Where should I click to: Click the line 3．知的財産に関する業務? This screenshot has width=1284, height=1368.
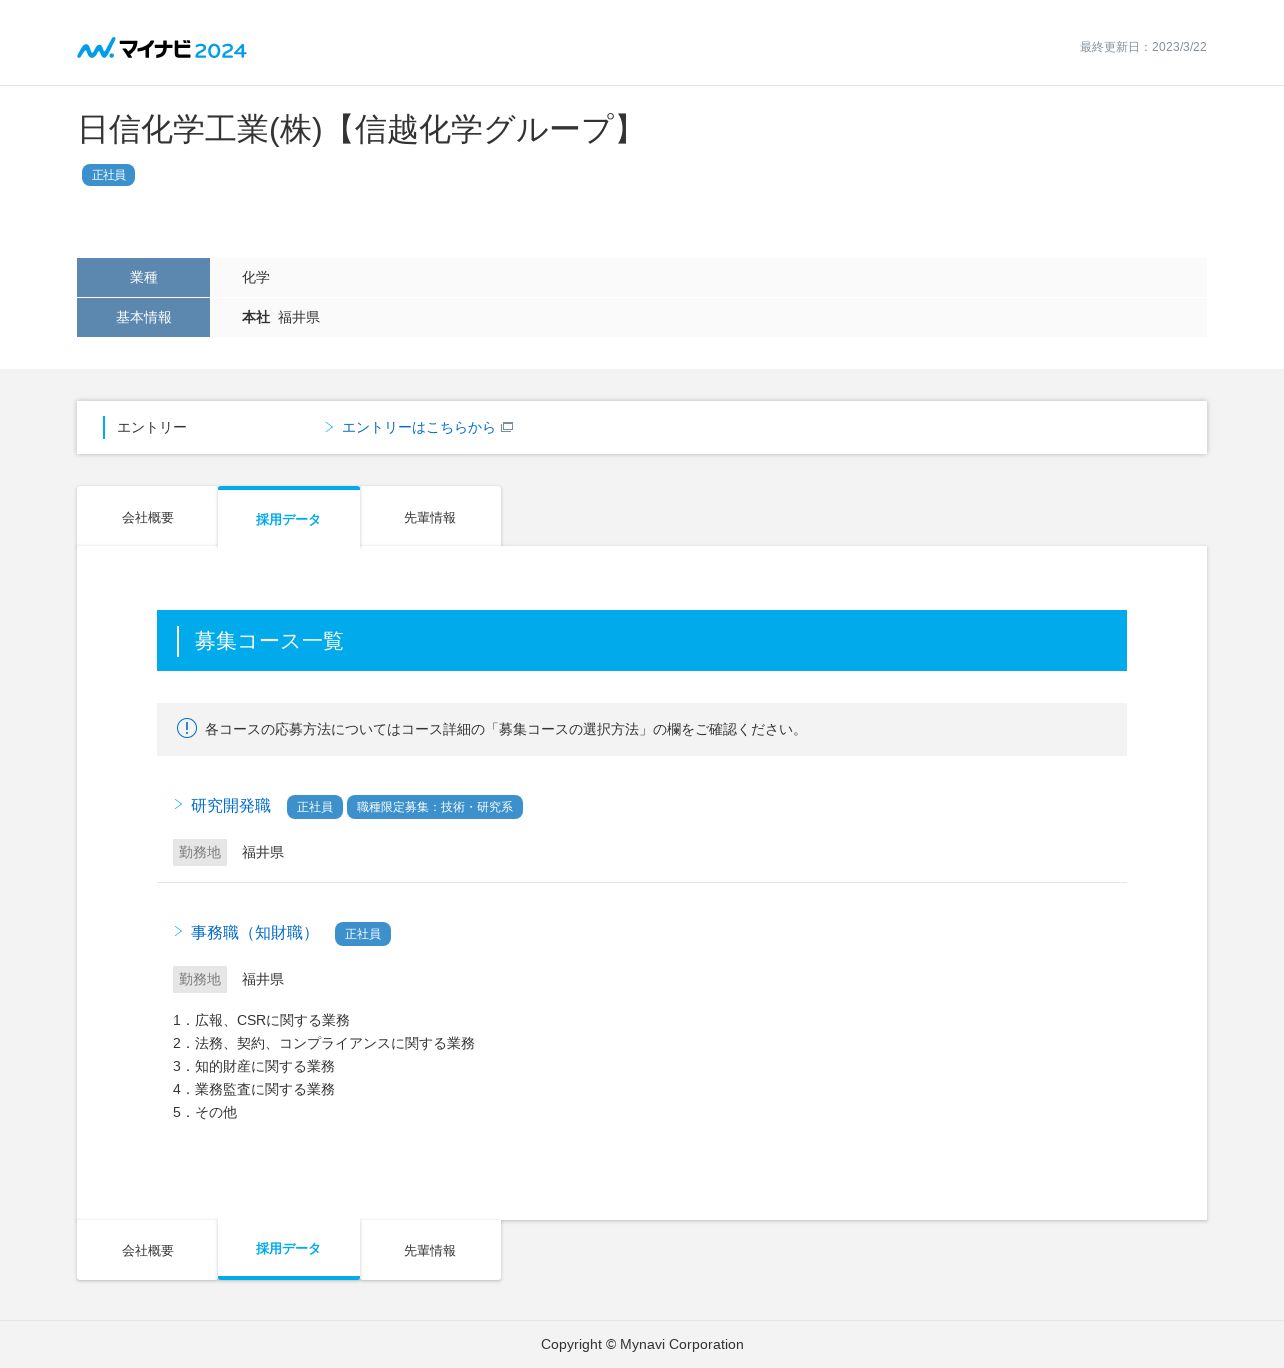[254, 1066]
